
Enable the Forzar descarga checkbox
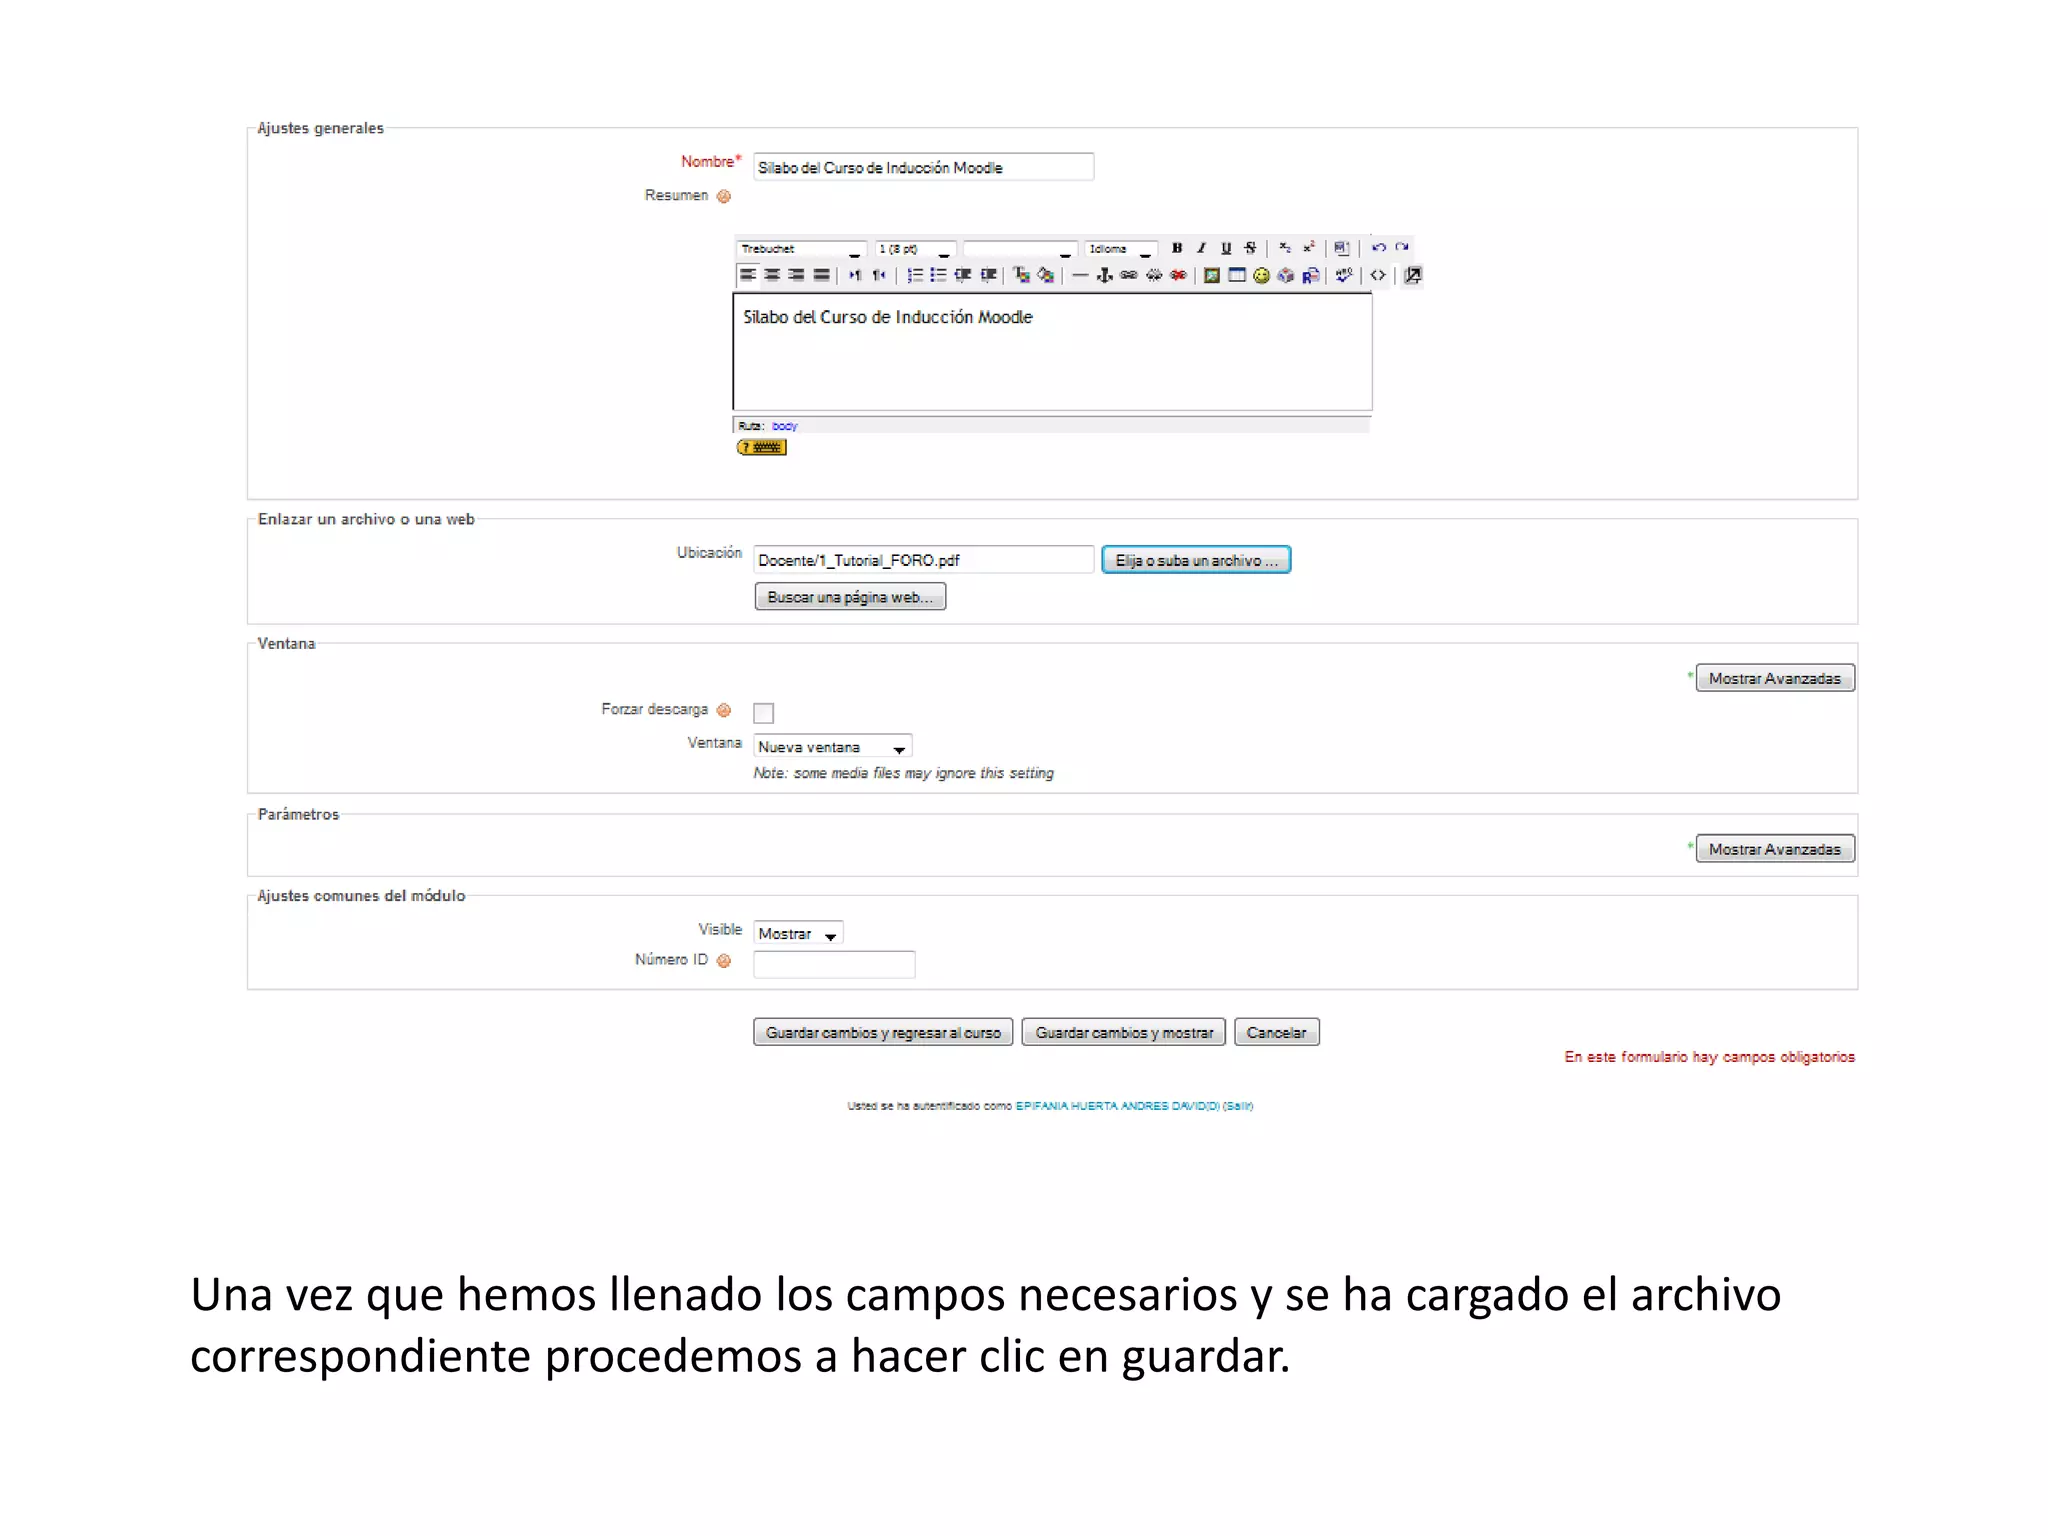tap(764, 712)
